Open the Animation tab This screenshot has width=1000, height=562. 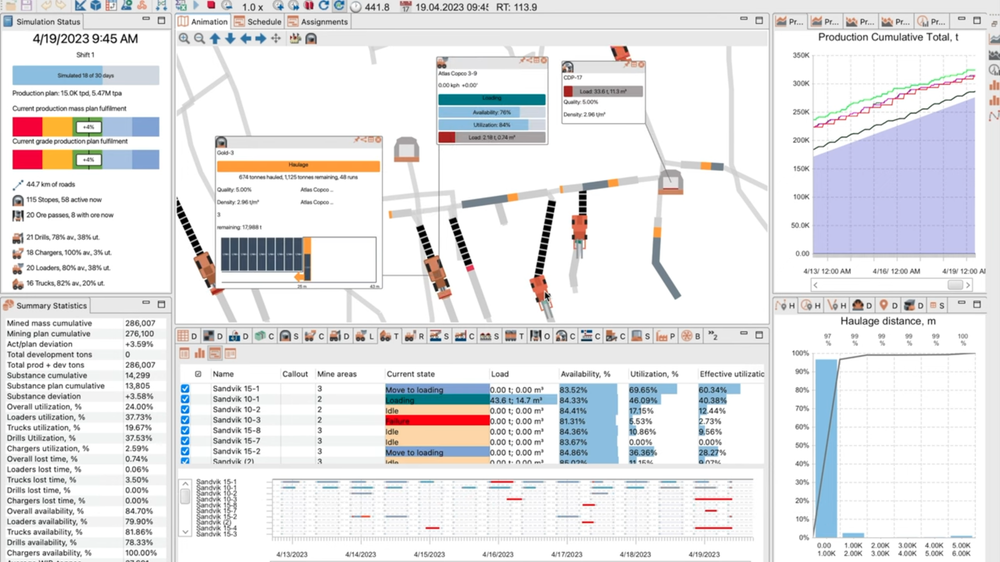point(203,22)
